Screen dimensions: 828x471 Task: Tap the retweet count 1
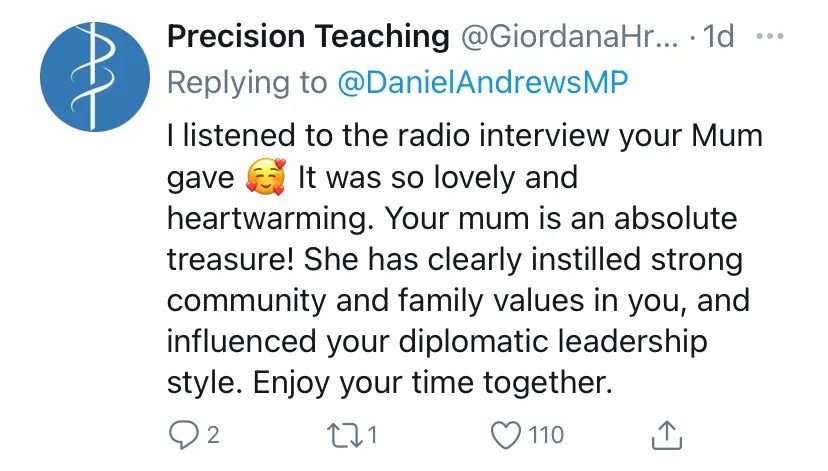pos(373,436)
